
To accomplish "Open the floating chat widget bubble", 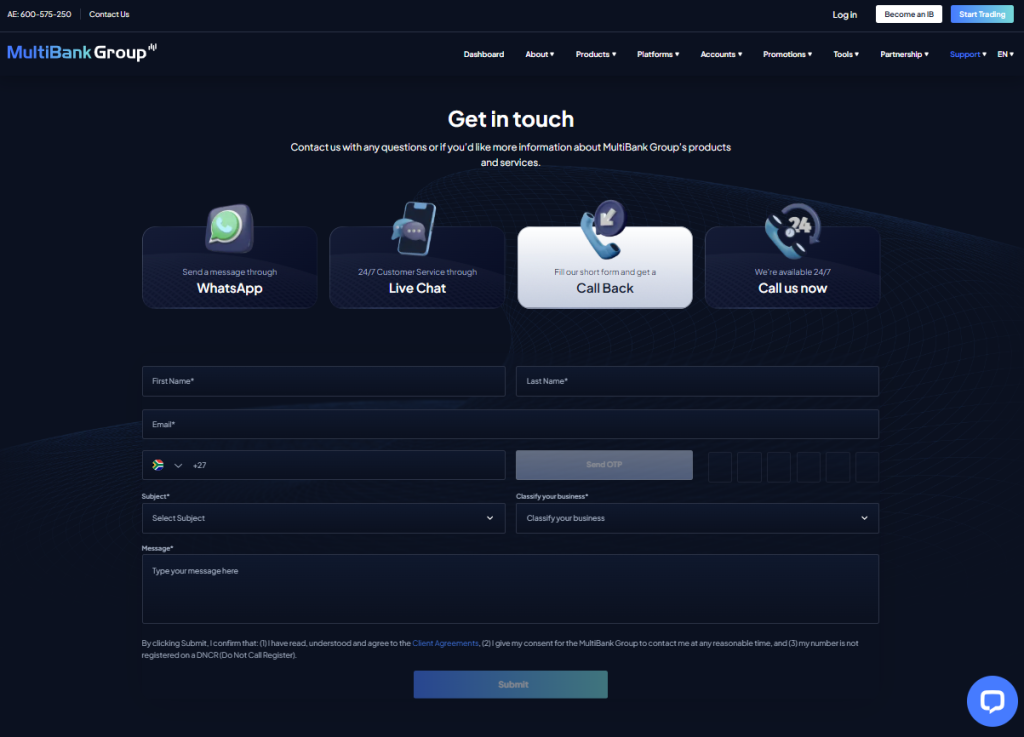I will pyautogui.click(x=991, y=701).
